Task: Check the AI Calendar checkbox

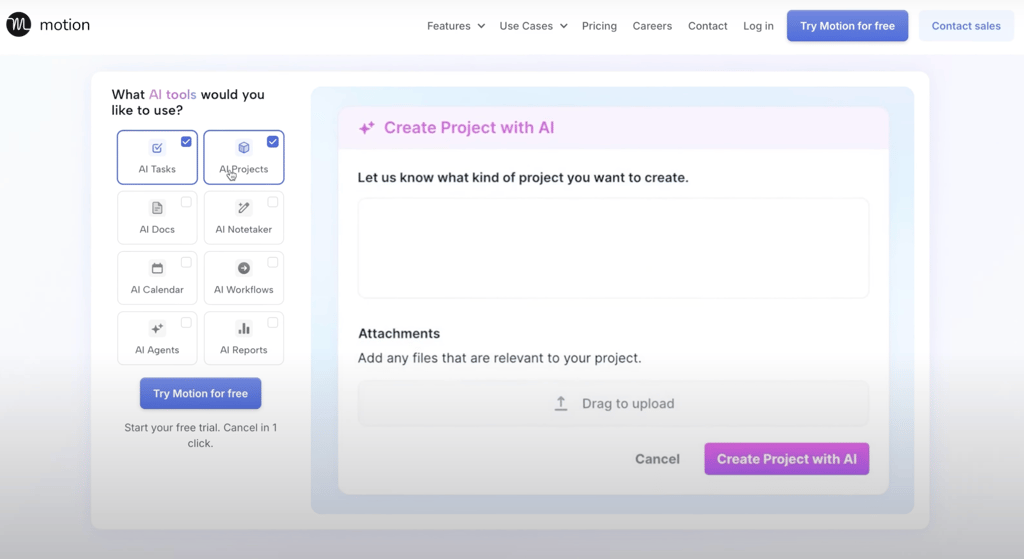Action: tap(186, 262)
